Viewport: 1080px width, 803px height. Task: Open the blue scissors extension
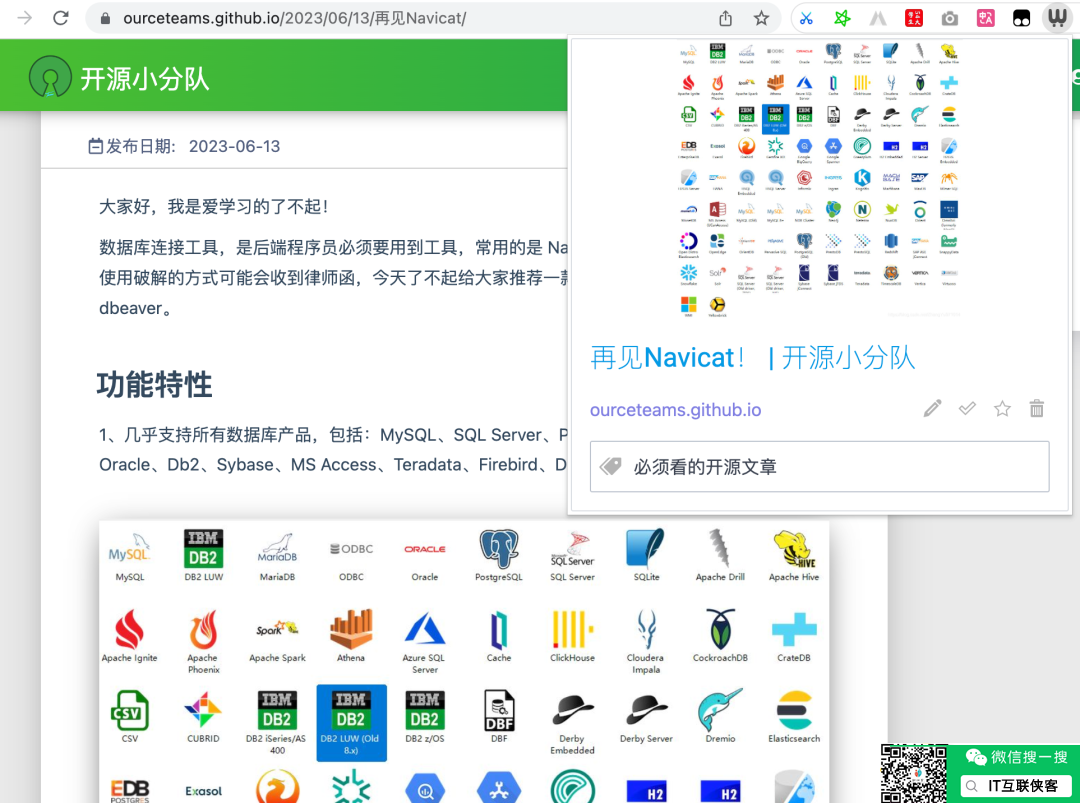coord(806,19)
